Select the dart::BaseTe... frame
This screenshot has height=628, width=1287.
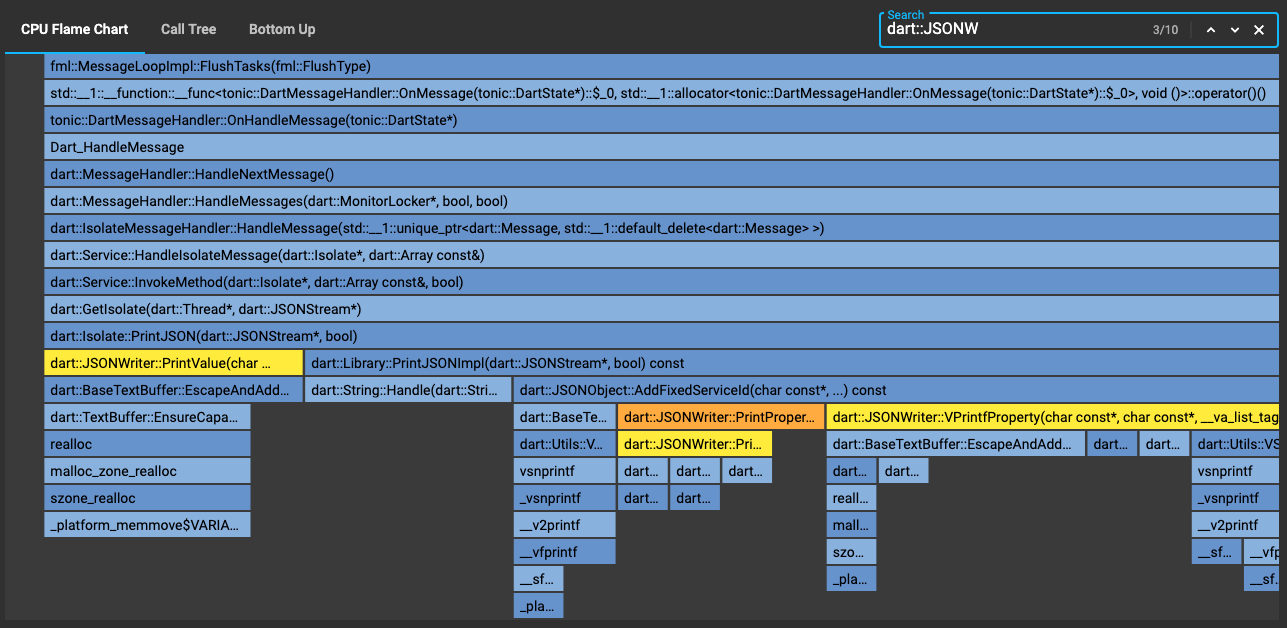(565, 417)
